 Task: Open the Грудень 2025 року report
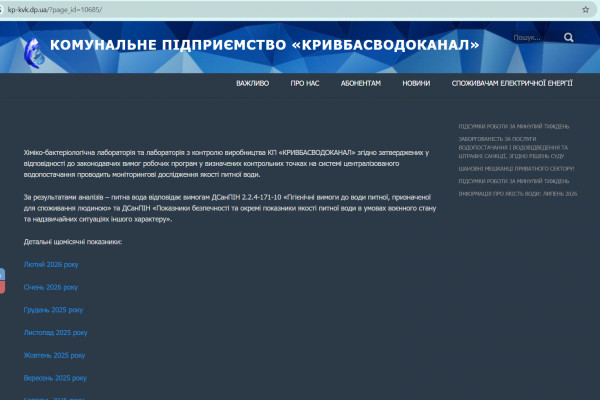click(53, 310)
